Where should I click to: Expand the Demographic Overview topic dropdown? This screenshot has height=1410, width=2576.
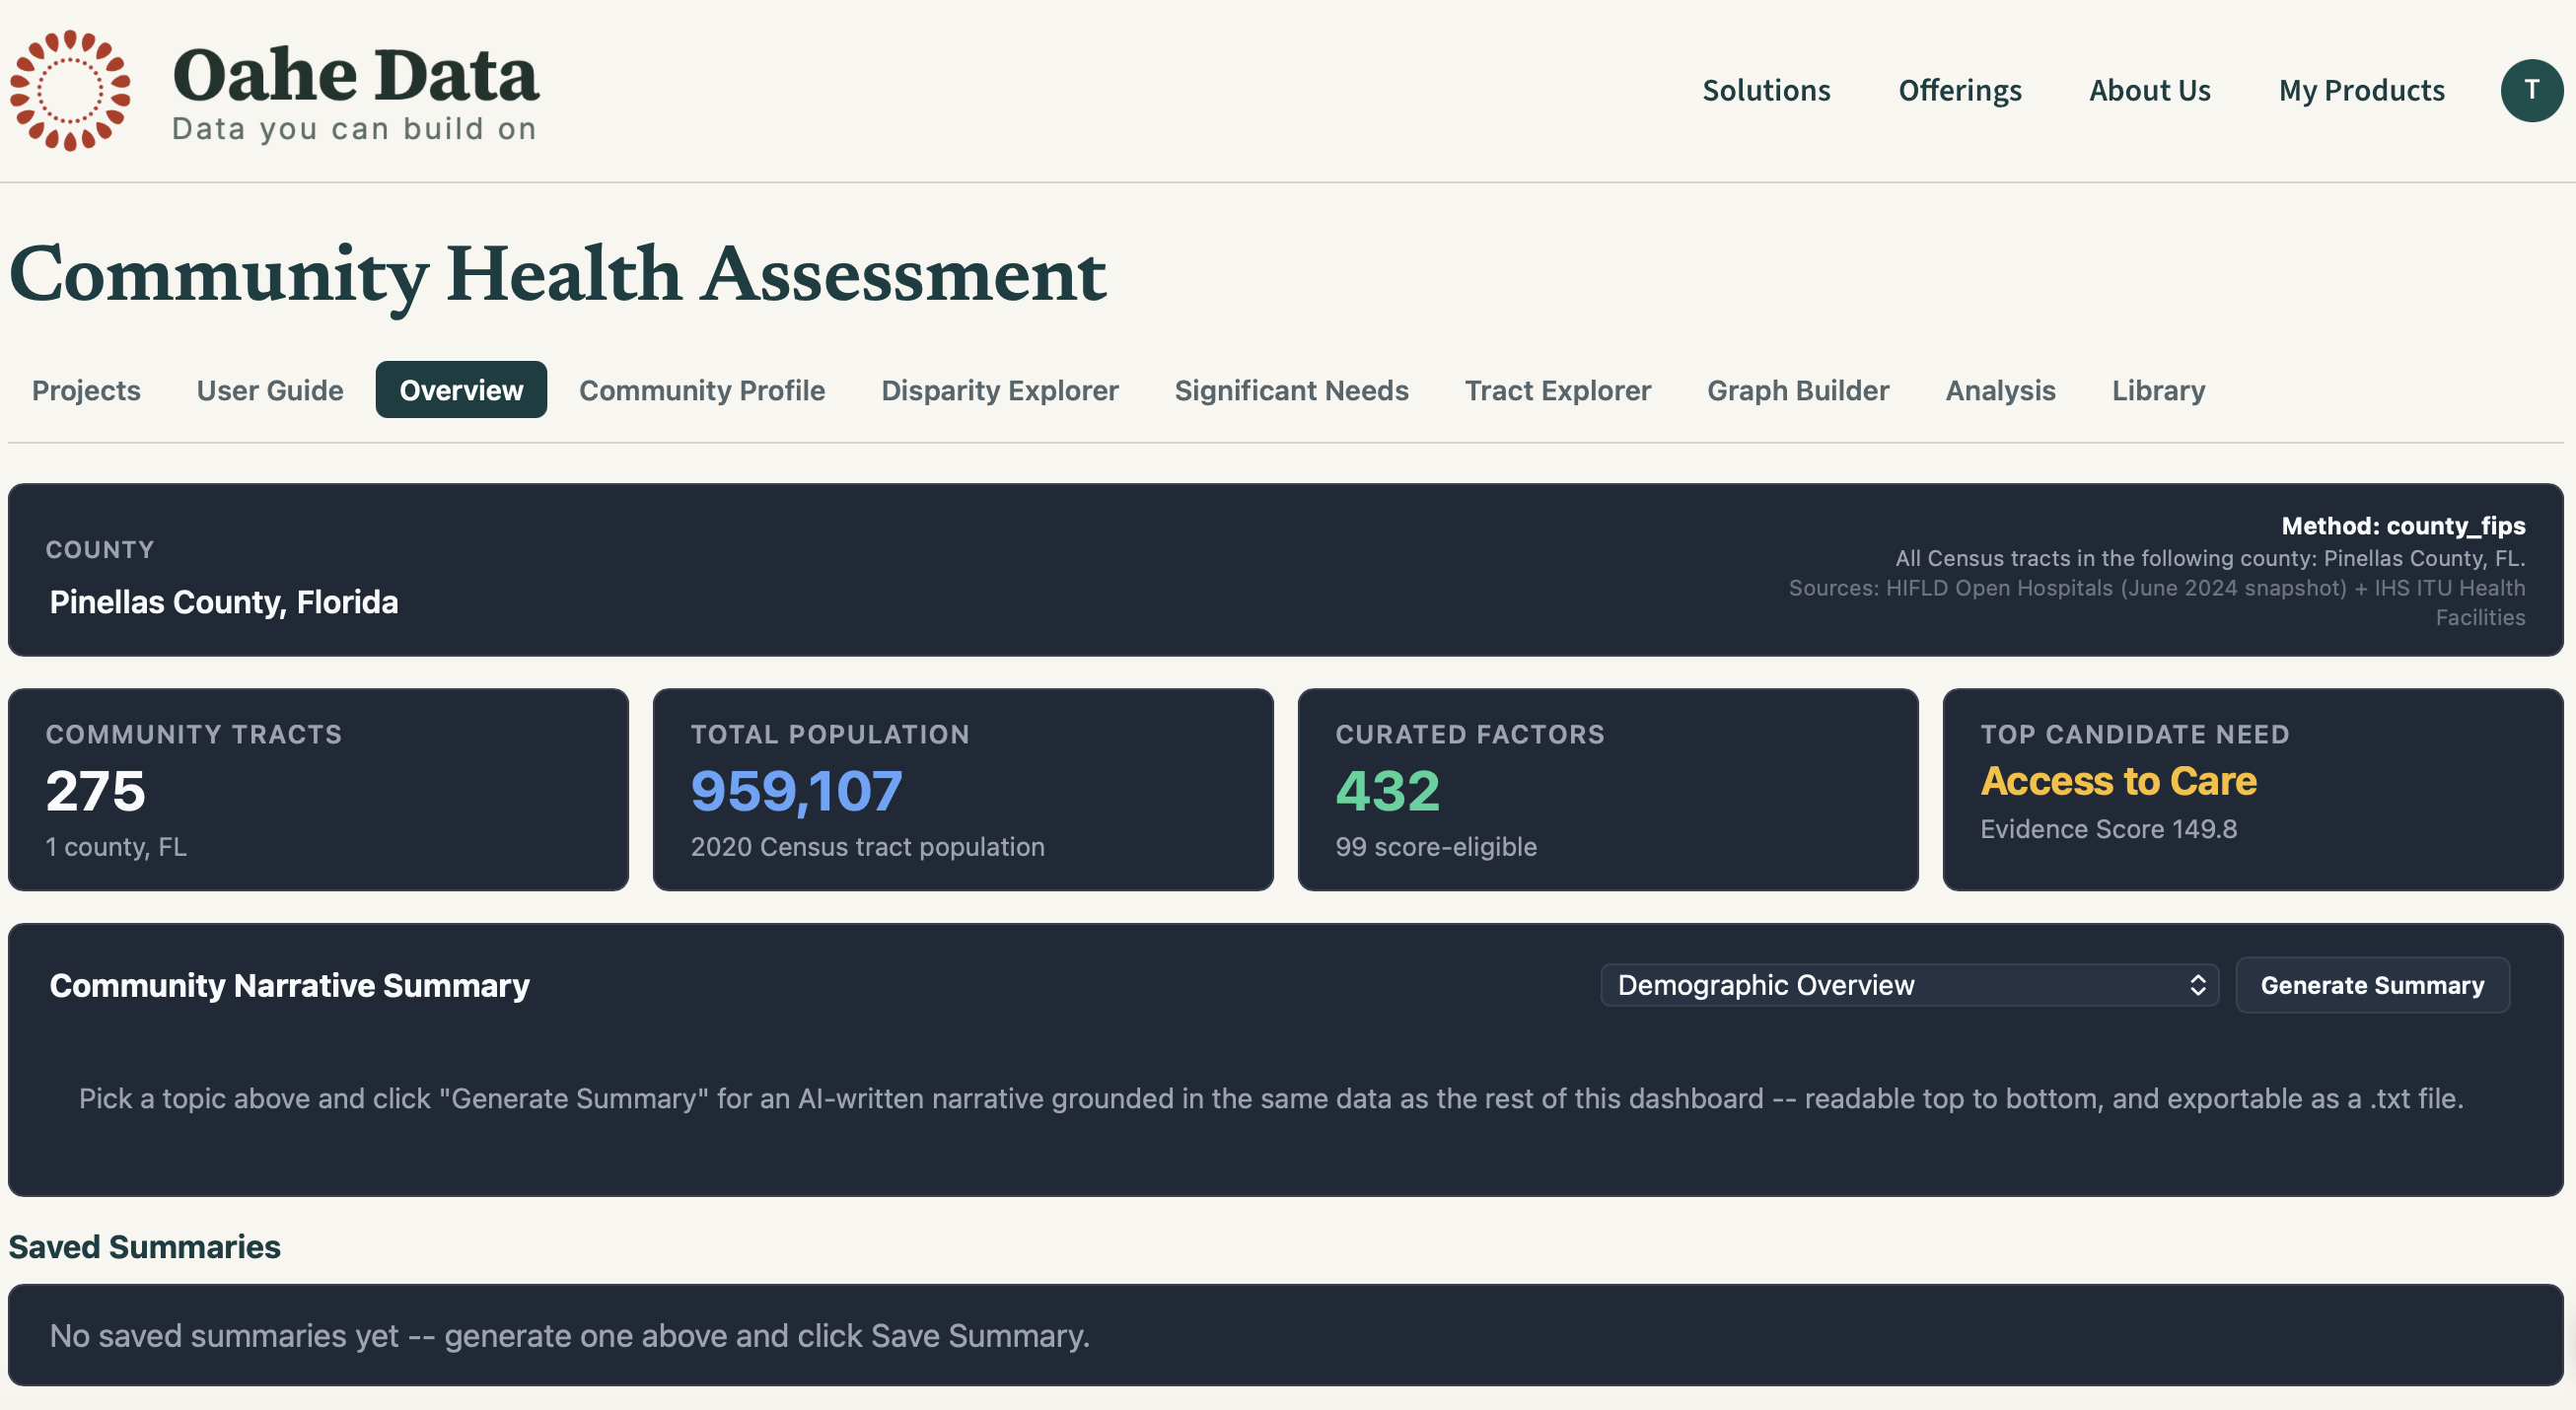coord(1909,985)
